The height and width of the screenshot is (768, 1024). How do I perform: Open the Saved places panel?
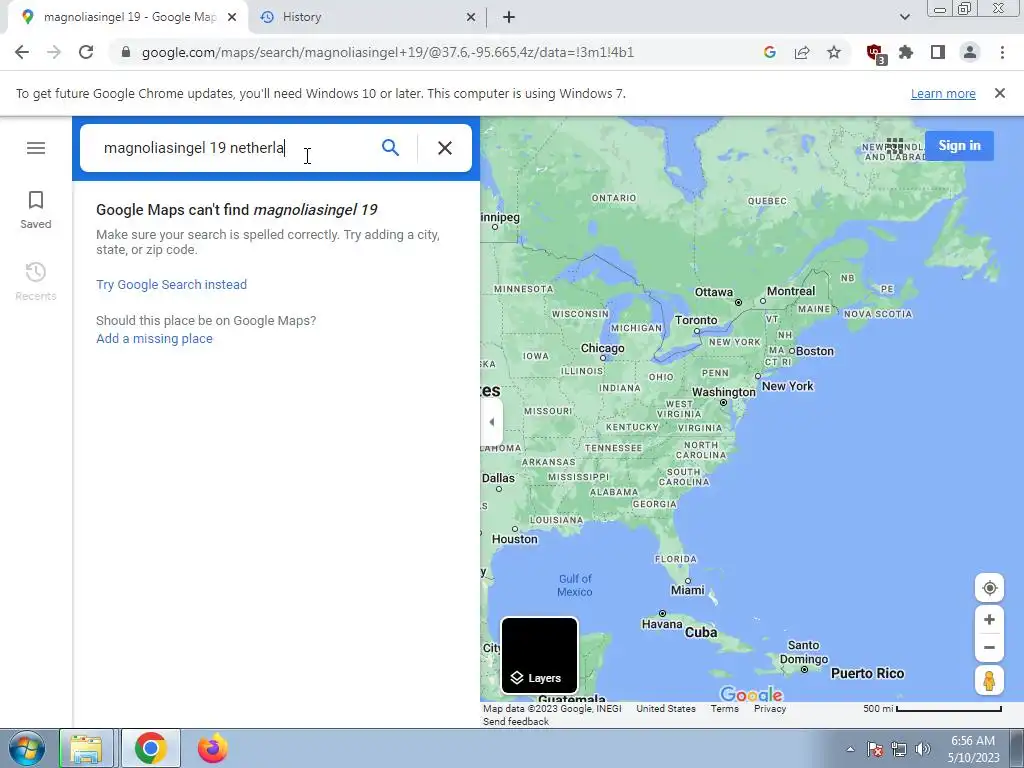tap(36, 210)
